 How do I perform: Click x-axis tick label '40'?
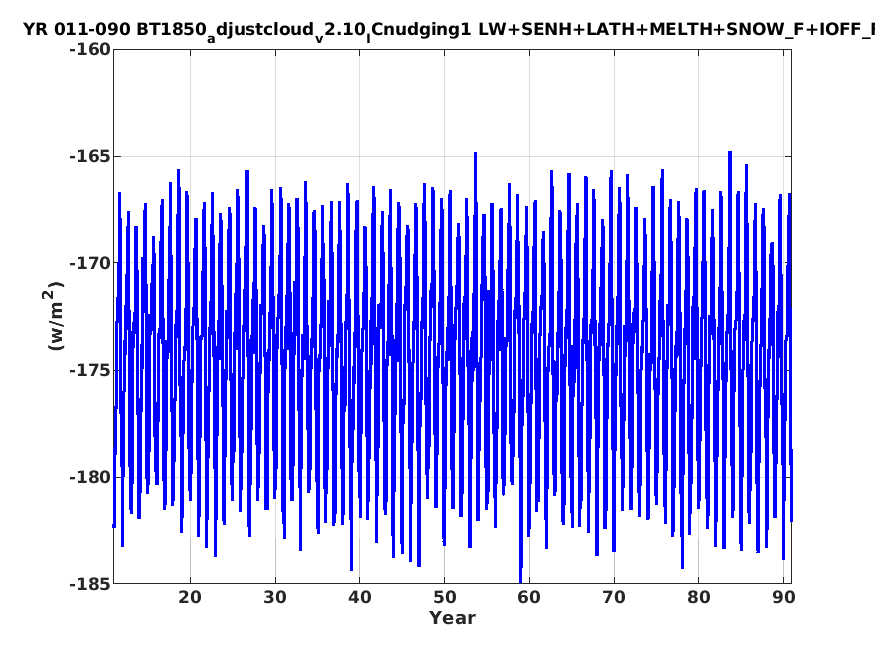(x=359, y=597)
